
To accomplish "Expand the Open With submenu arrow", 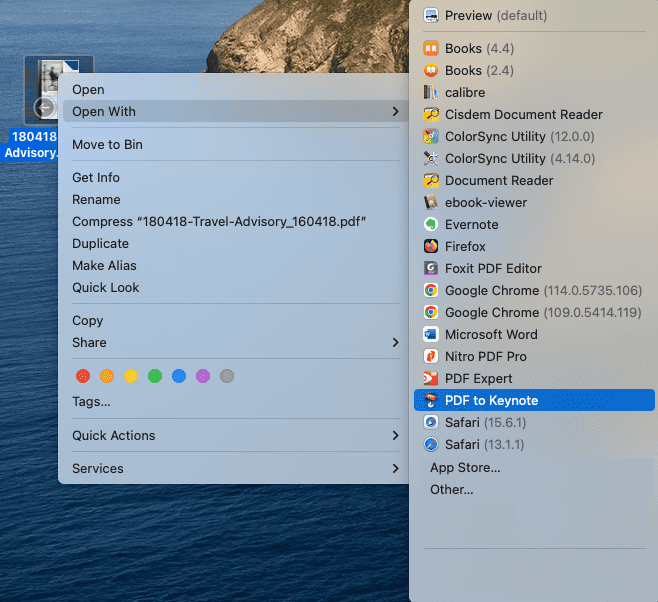I will [x=395, y=111].
